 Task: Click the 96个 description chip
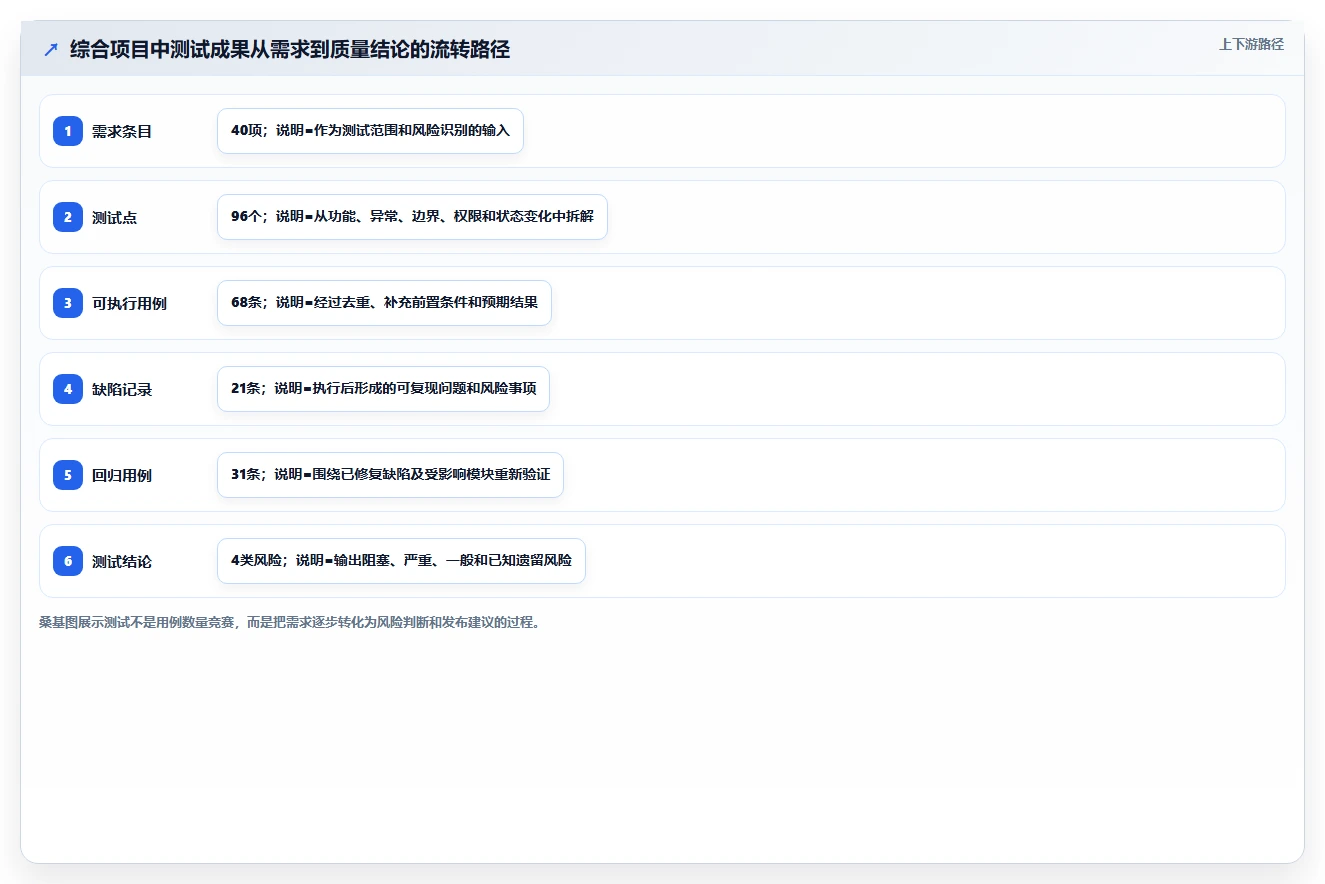click(412, 217)
